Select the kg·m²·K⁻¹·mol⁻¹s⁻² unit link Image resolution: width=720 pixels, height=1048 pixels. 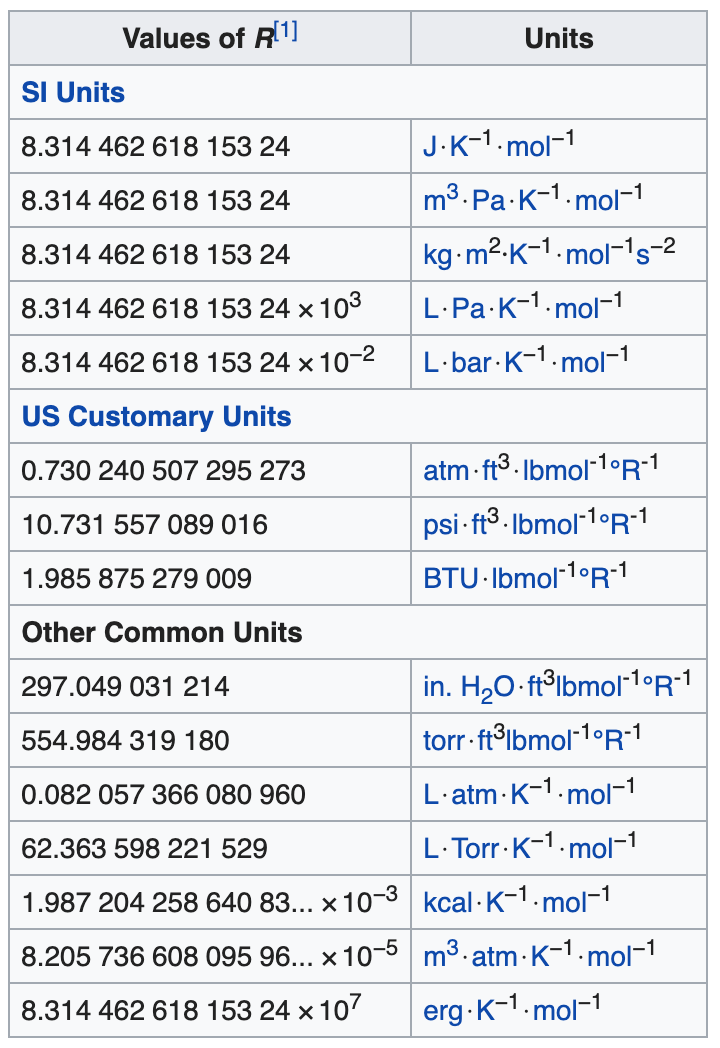(x=548, y=255)
